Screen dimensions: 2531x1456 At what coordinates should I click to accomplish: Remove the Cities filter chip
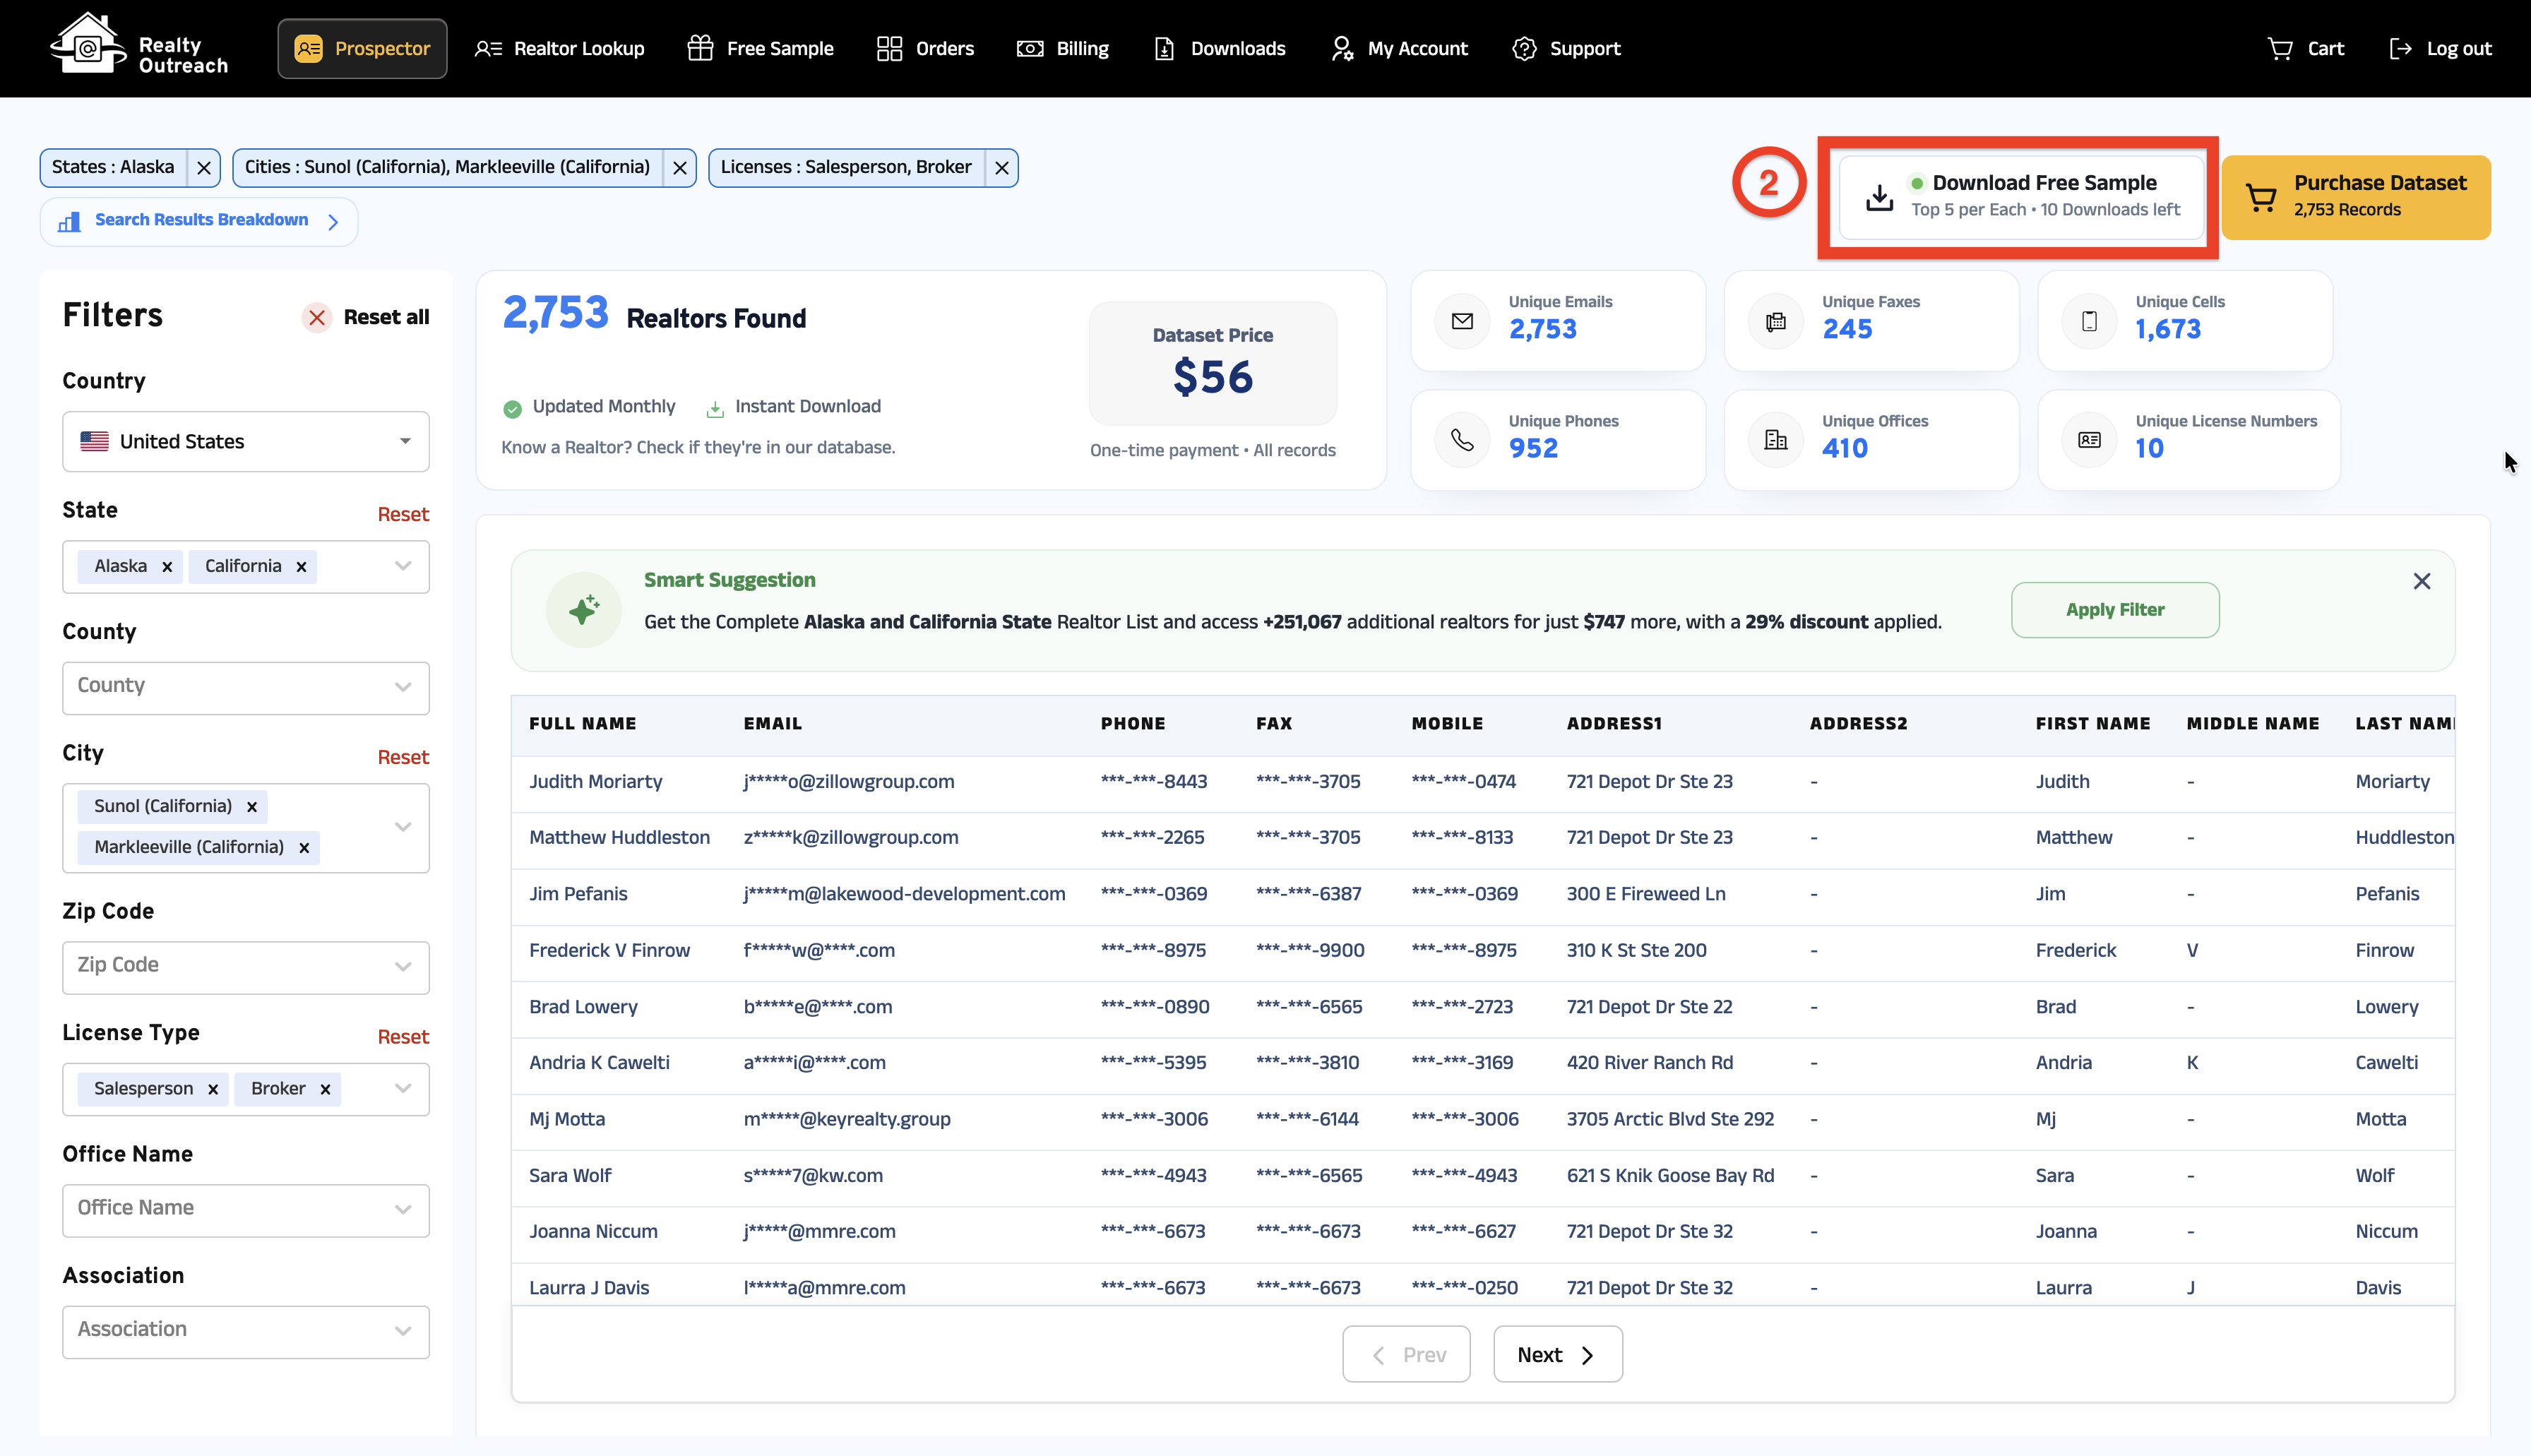coord(680,168)
